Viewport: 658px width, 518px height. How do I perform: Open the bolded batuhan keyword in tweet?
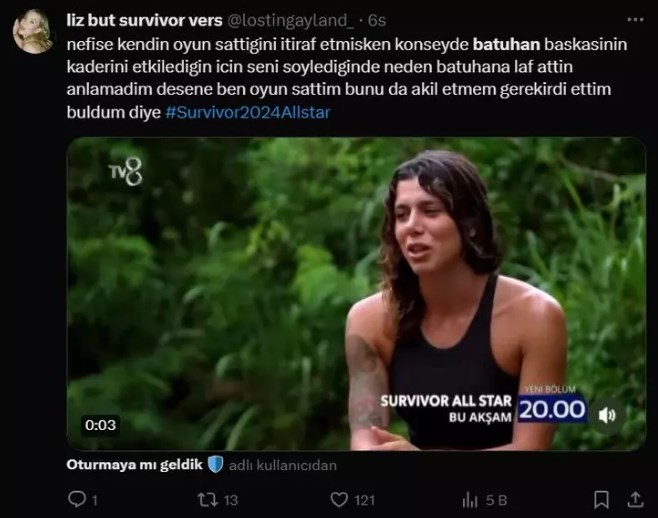[506, 44]
